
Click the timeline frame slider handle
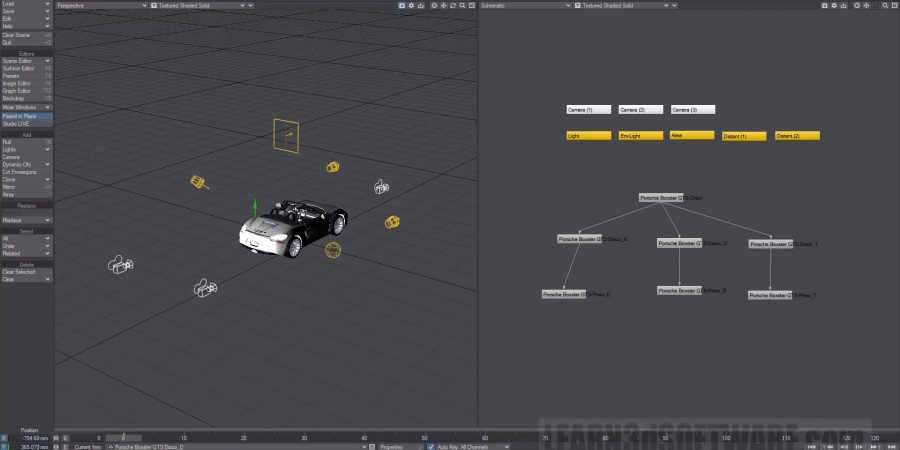[123, 437]
